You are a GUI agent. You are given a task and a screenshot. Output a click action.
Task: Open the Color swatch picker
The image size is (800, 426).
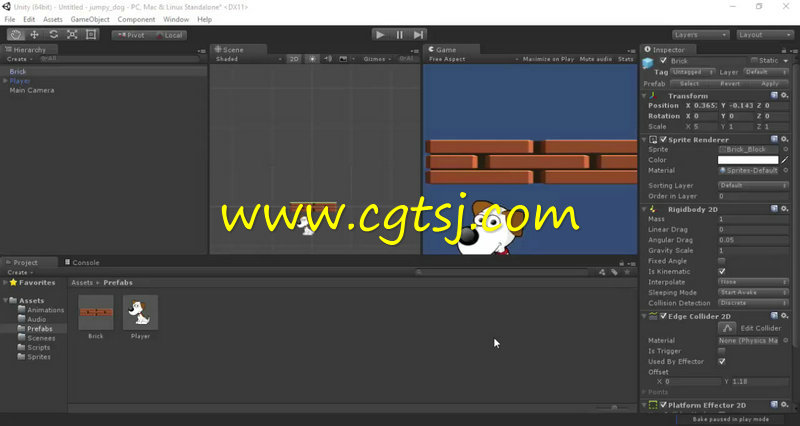(x=748, y=160)
